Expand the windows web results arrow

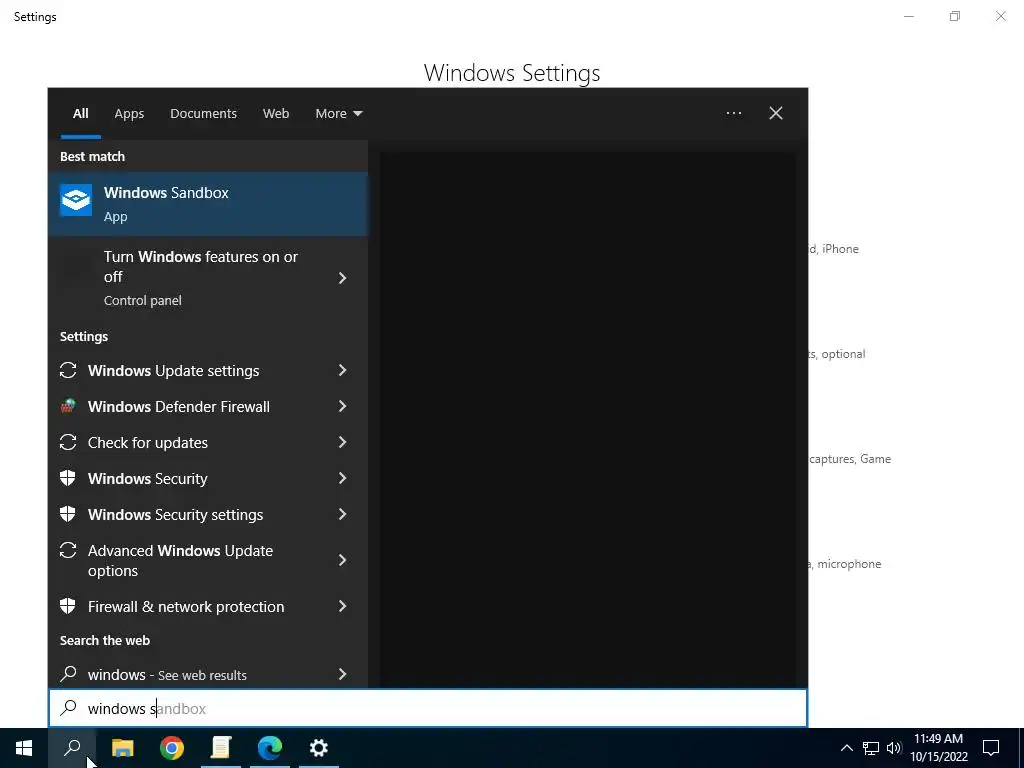pos(342,674)
